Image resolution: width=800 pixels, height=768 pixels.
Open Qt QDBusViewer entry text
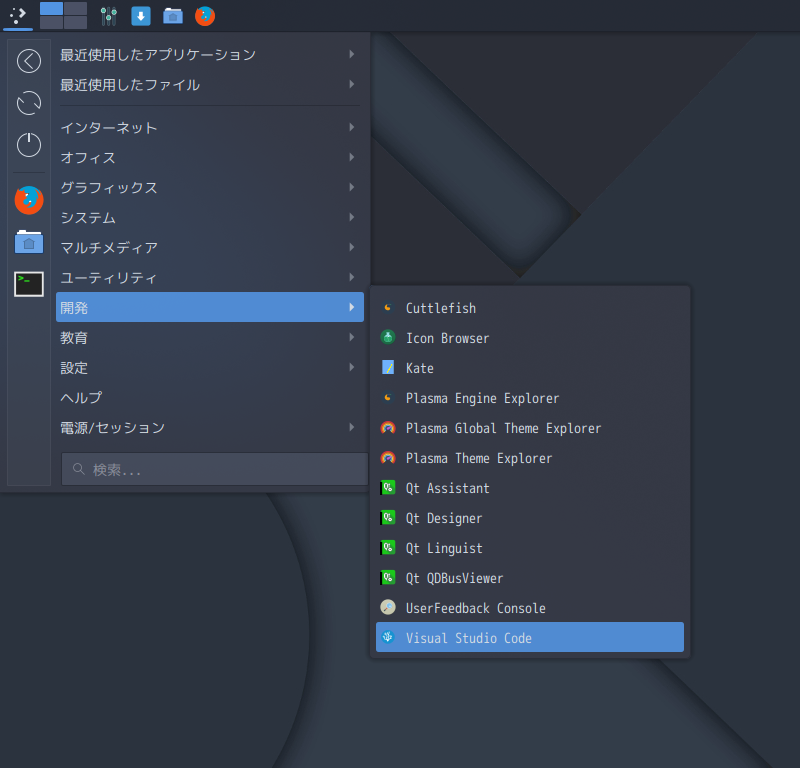click(455, 578)
